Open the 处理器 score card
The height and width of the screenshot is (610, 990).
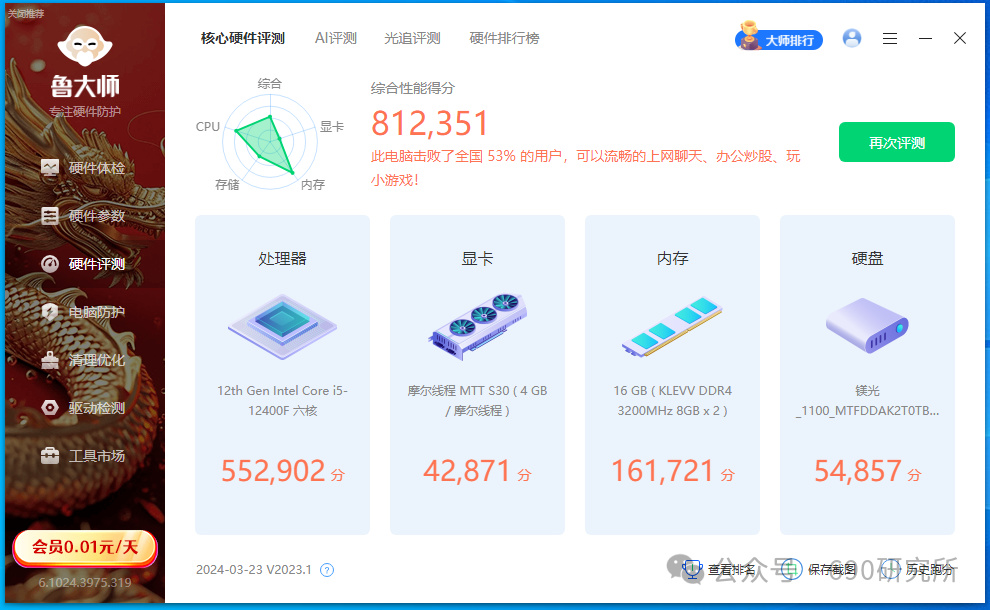282,374
